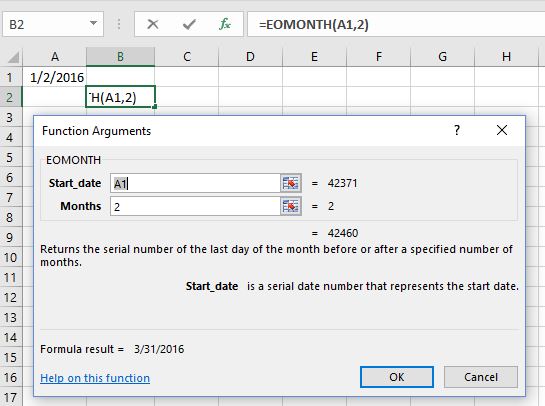This screenshot has width=545, height=406.
Task: Select column D header
Action: (250, 57)
